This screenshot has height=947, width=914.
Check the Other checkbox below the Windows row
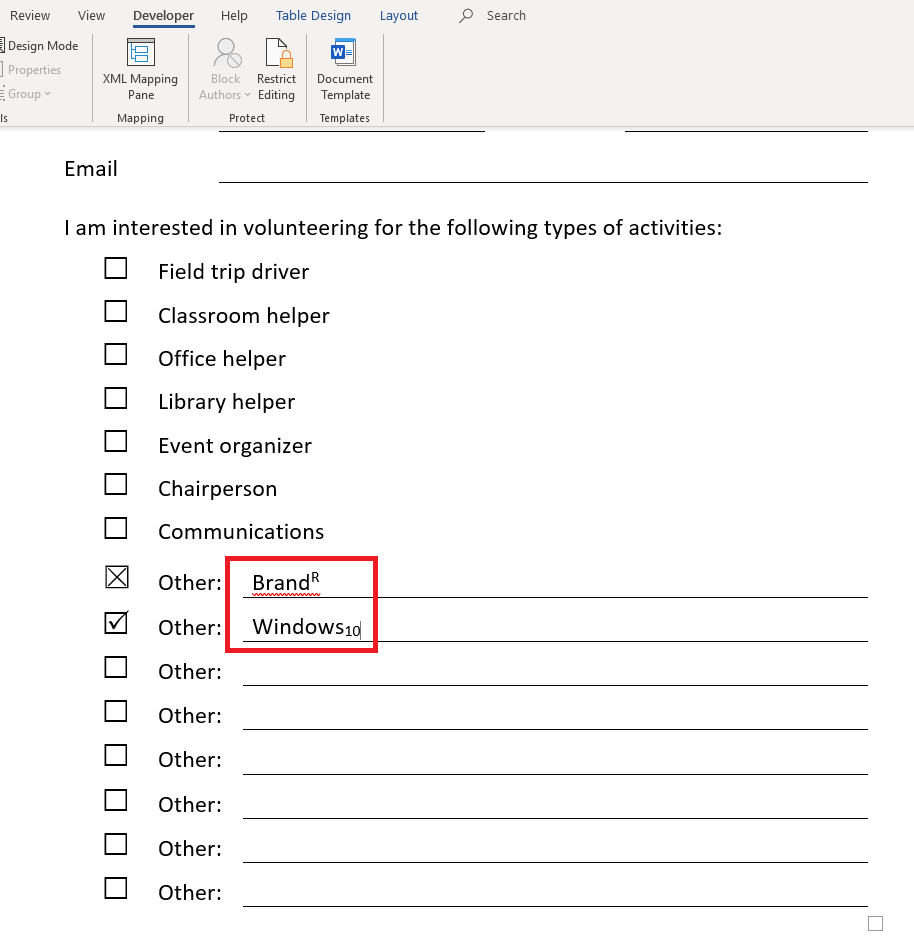[x=115, y=667]
